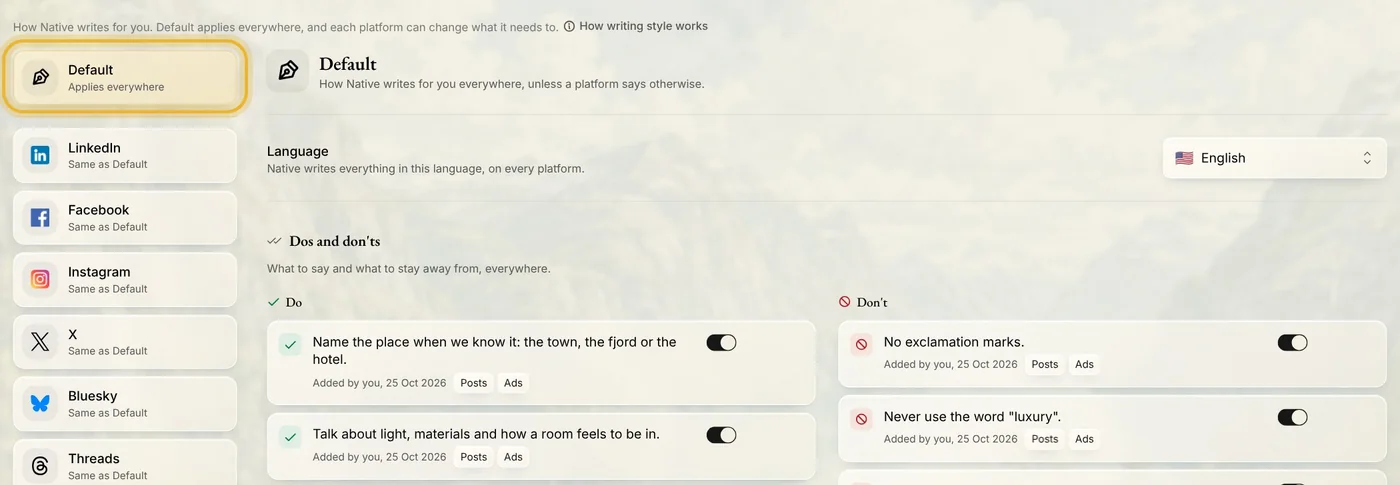Screen dimensions: 1400x485
Task: Select the Default writing style tab
Action: click(x=125, y=77)
